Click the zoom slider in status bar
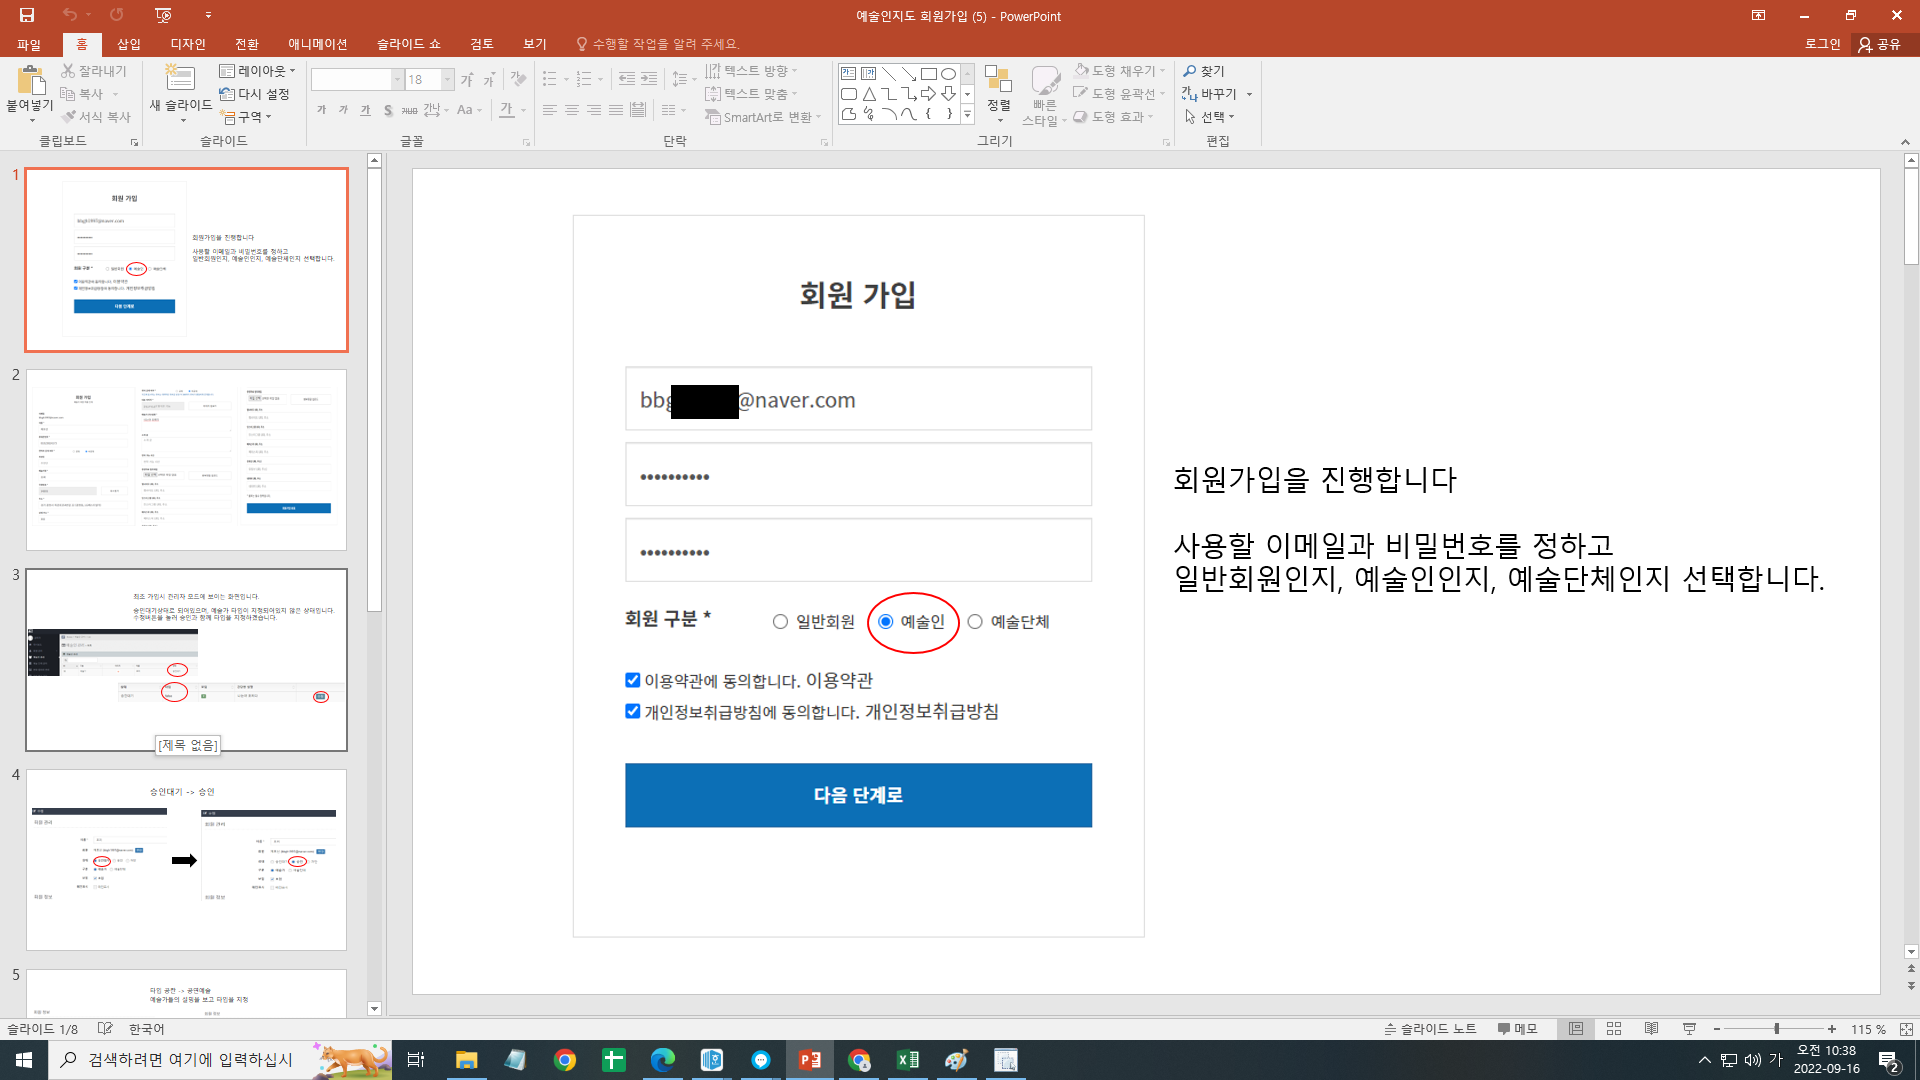This screenshot has width=1920, height=1080. tap(1776, 1029)
